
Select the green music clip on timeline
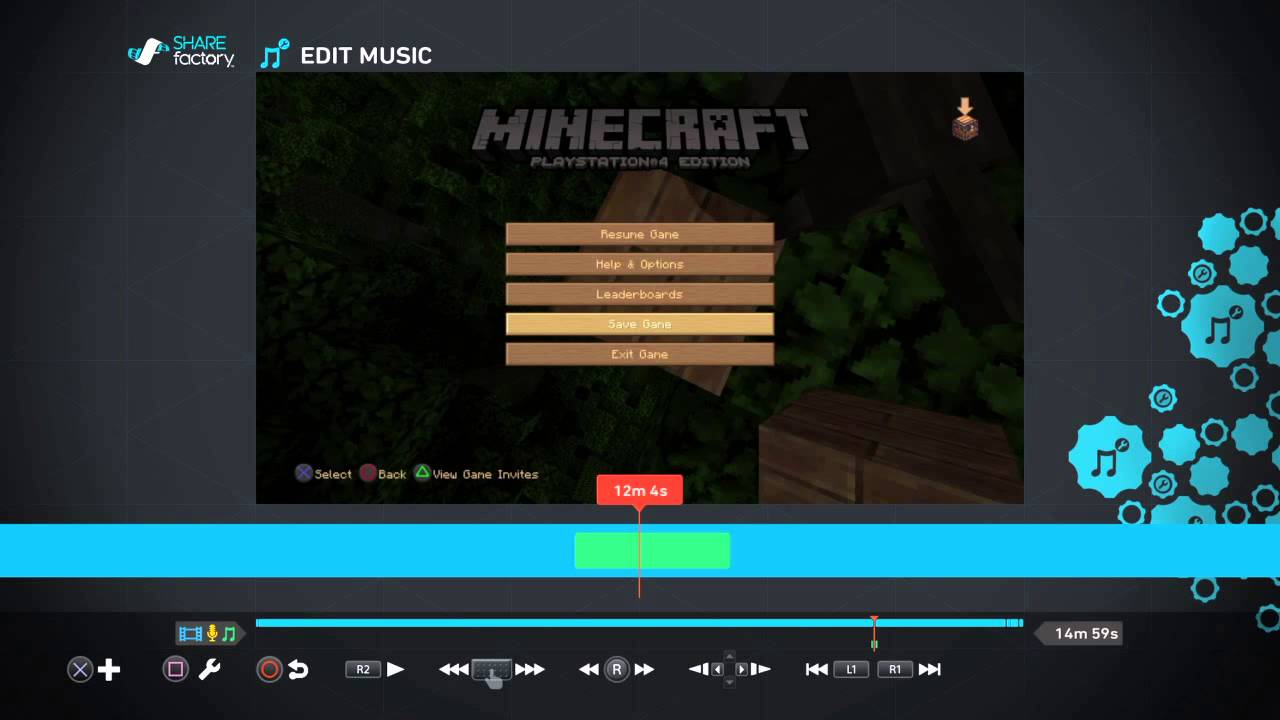click(x=652, y=551)
